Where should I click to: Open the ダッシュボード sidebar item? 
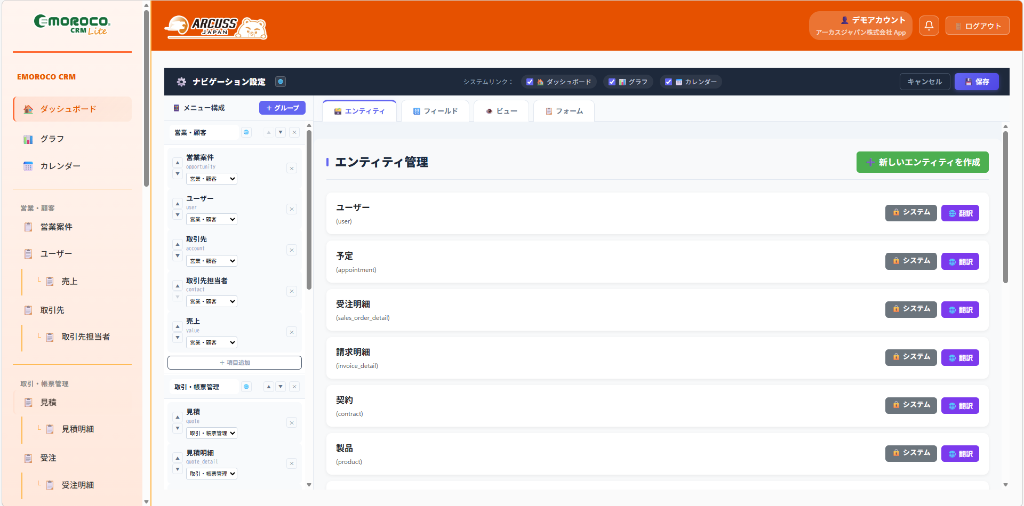coord(72,109)
